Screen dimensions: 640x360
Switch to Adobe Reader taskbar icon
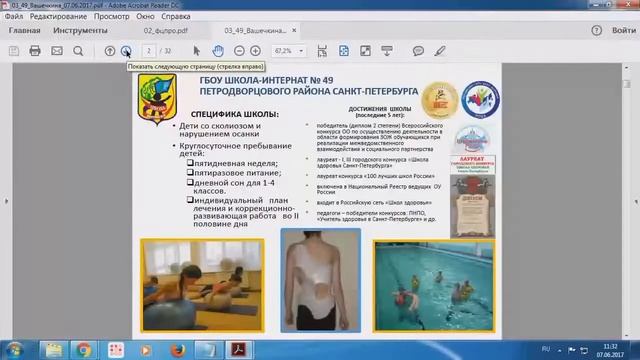(x=239, y=350)
